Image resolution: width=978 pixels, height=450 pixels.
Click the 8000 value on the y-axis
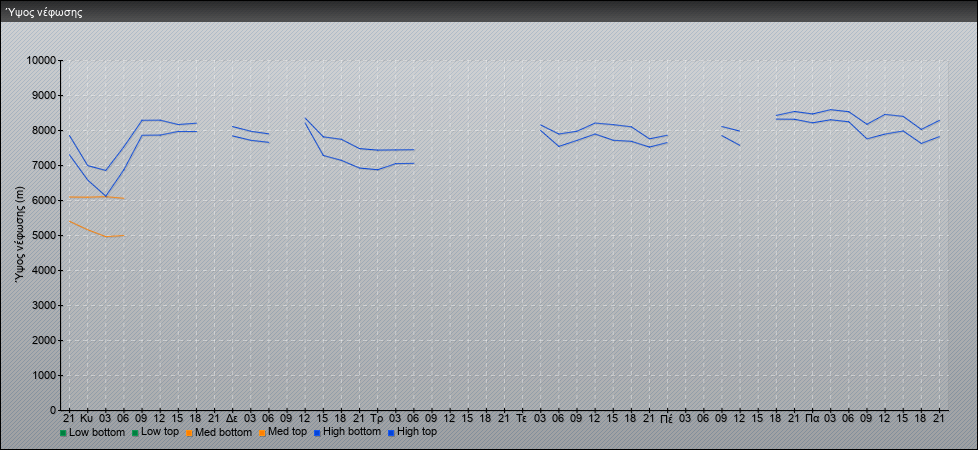[x=44, y=130]
